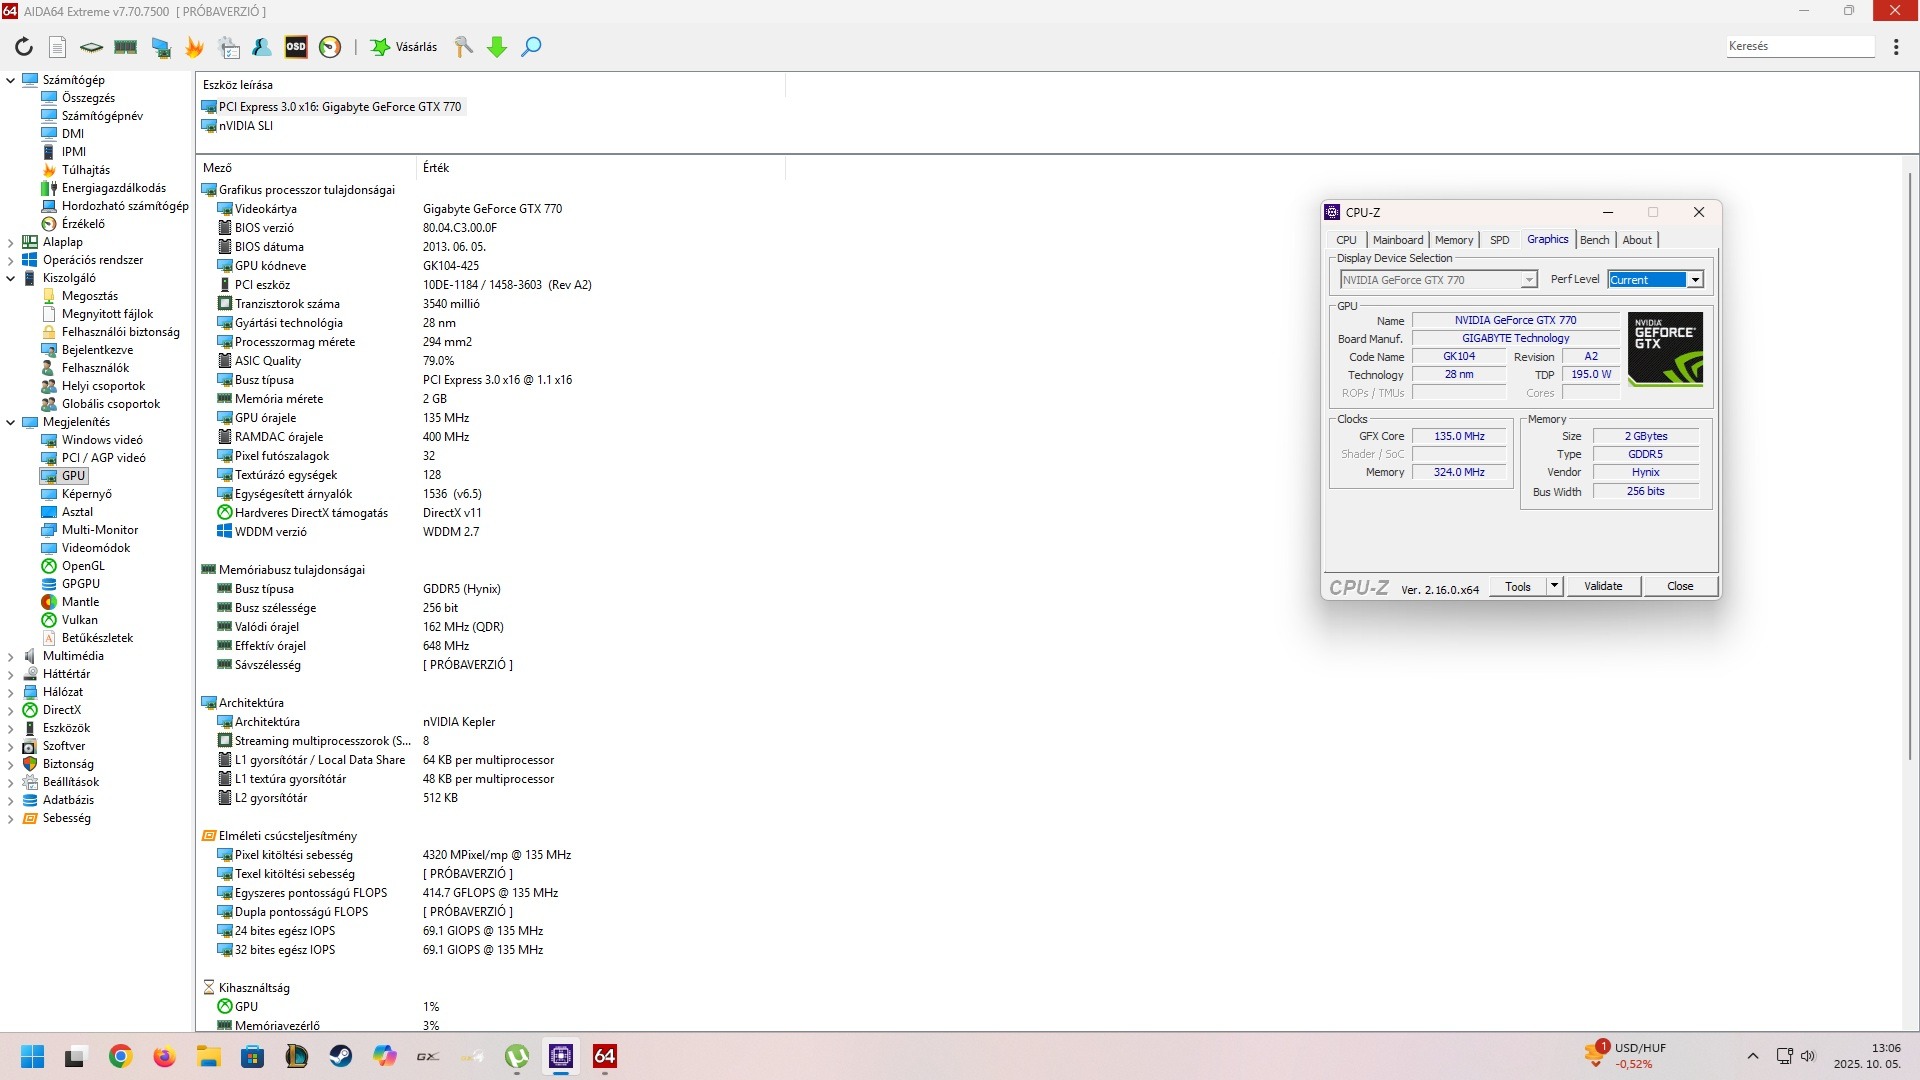Open the Tools dropdown arrow in CPU-Z
1920x1080 pixels.
tap(1554, 586)
